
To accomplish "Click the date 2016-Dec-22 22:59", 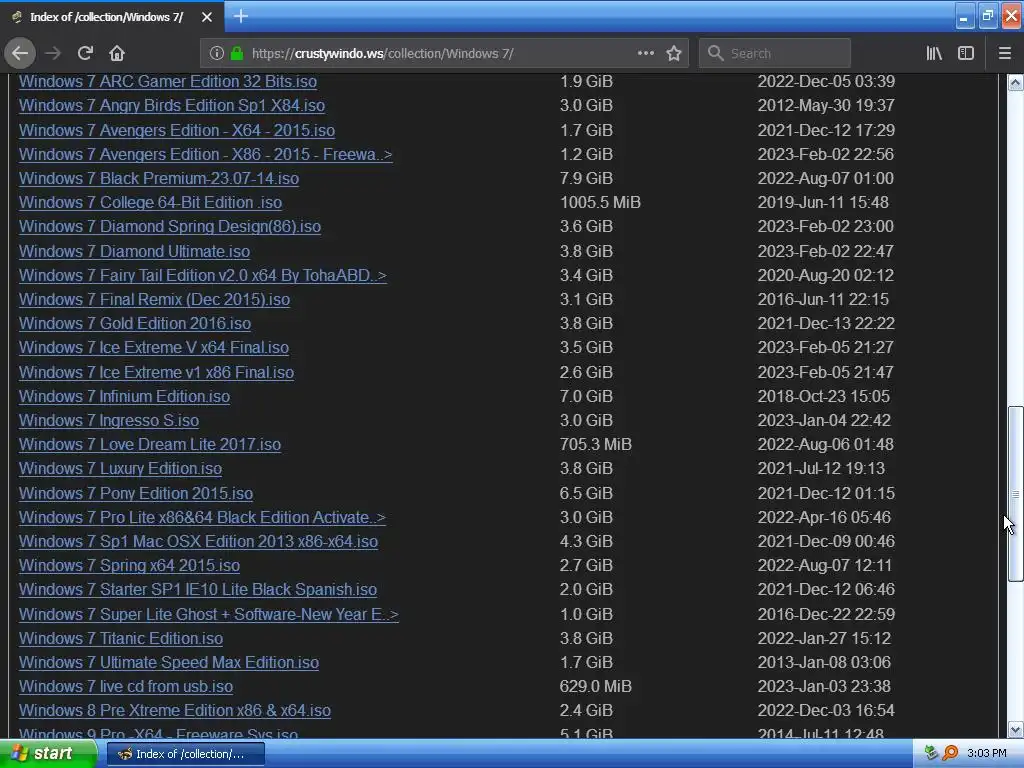I will coord(826,615).
